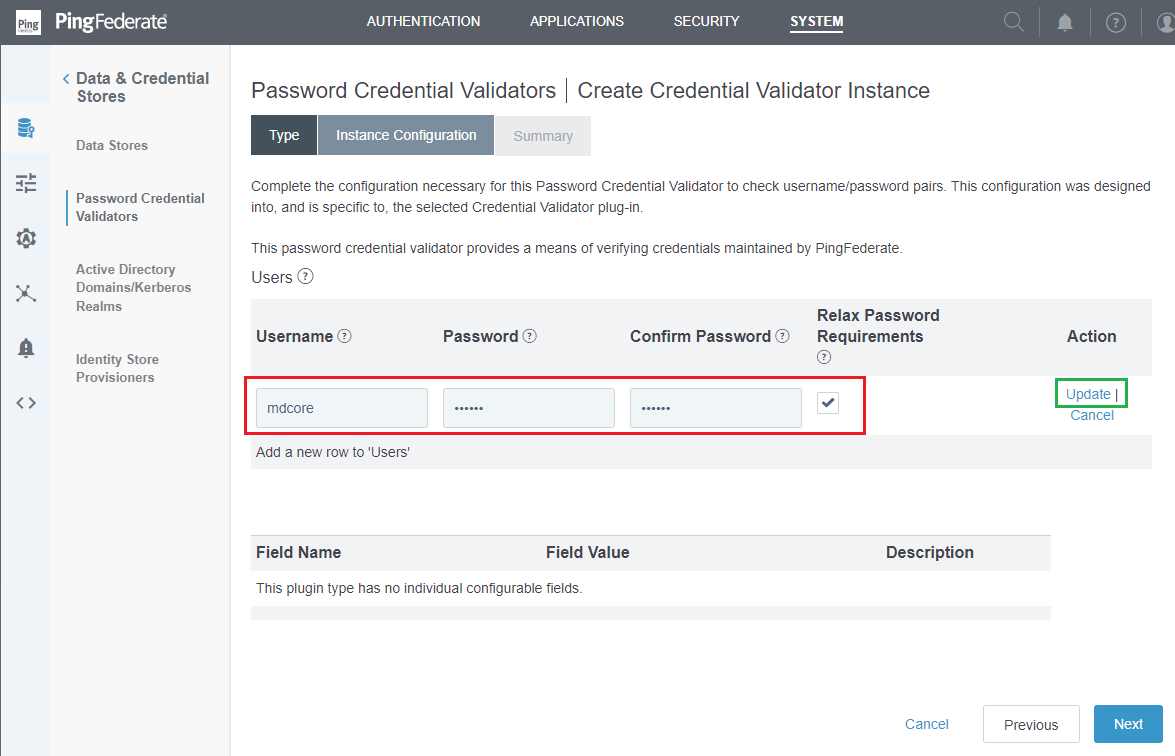The image size is (1175, 756).
Task: Open administrative accounts gear sidebar icon
Action: [26, 238]
